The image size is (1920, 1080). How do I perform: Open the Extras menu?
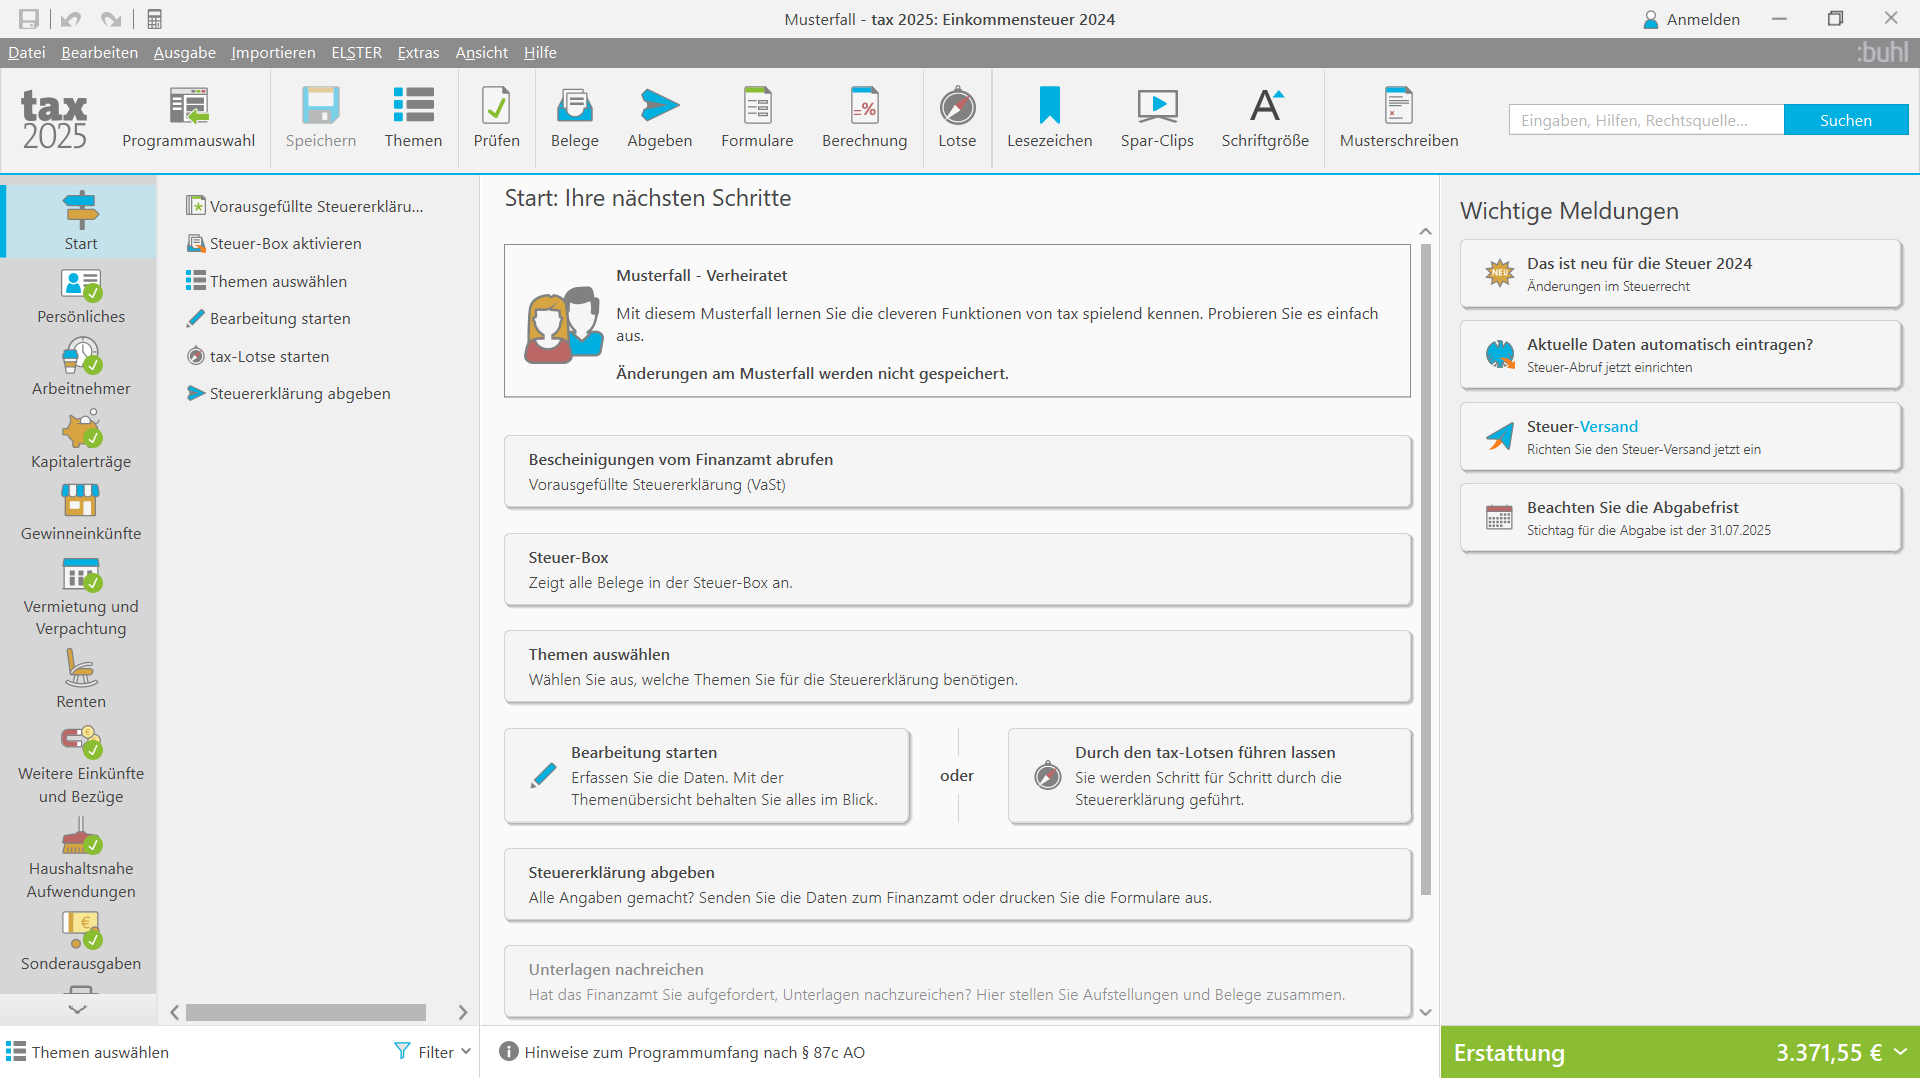418,53
